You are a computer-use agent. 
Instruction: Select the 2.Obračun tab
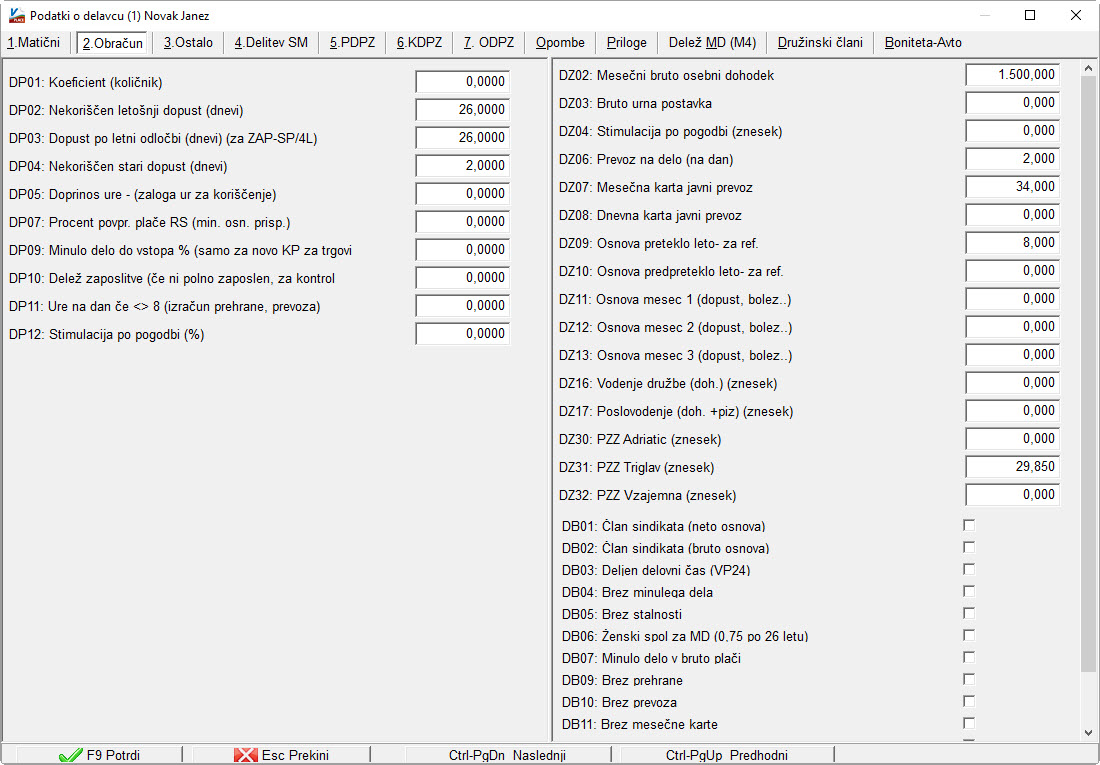pos(112,43)
